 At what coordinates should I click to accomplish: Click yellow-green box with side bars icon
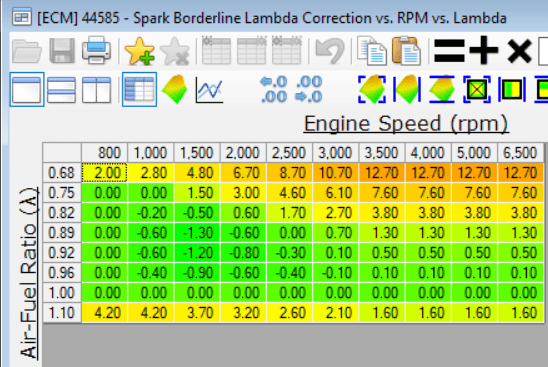(512, 90)
